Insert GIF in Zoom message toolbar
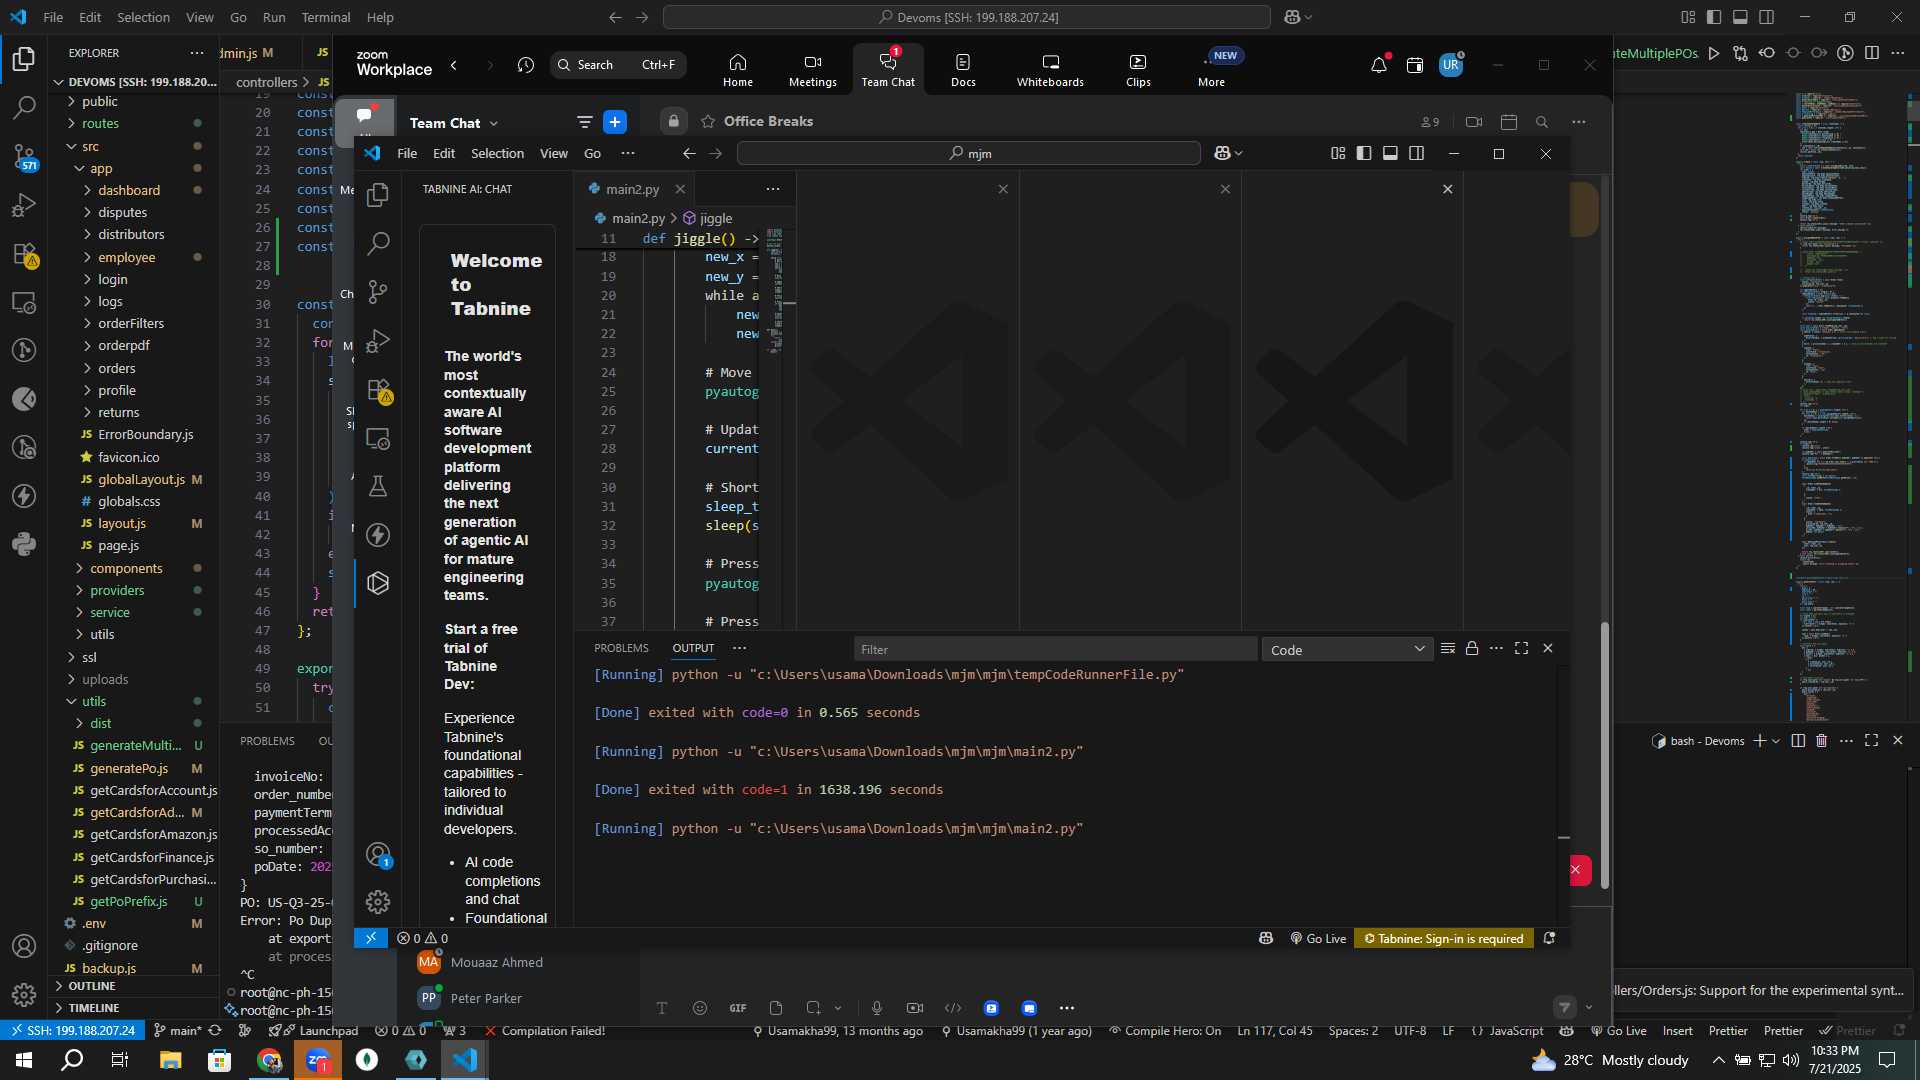1920x1080 pixels. 738,1008
